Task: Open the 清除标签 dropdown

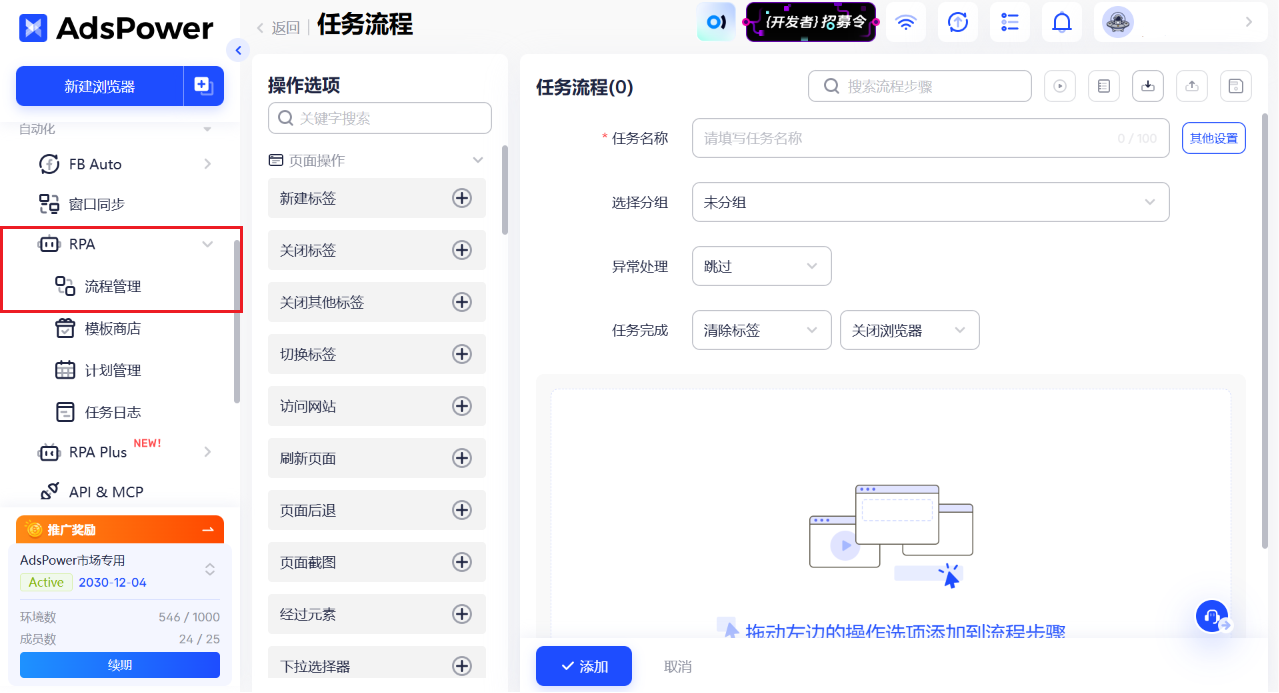Action: click(762, 330)
